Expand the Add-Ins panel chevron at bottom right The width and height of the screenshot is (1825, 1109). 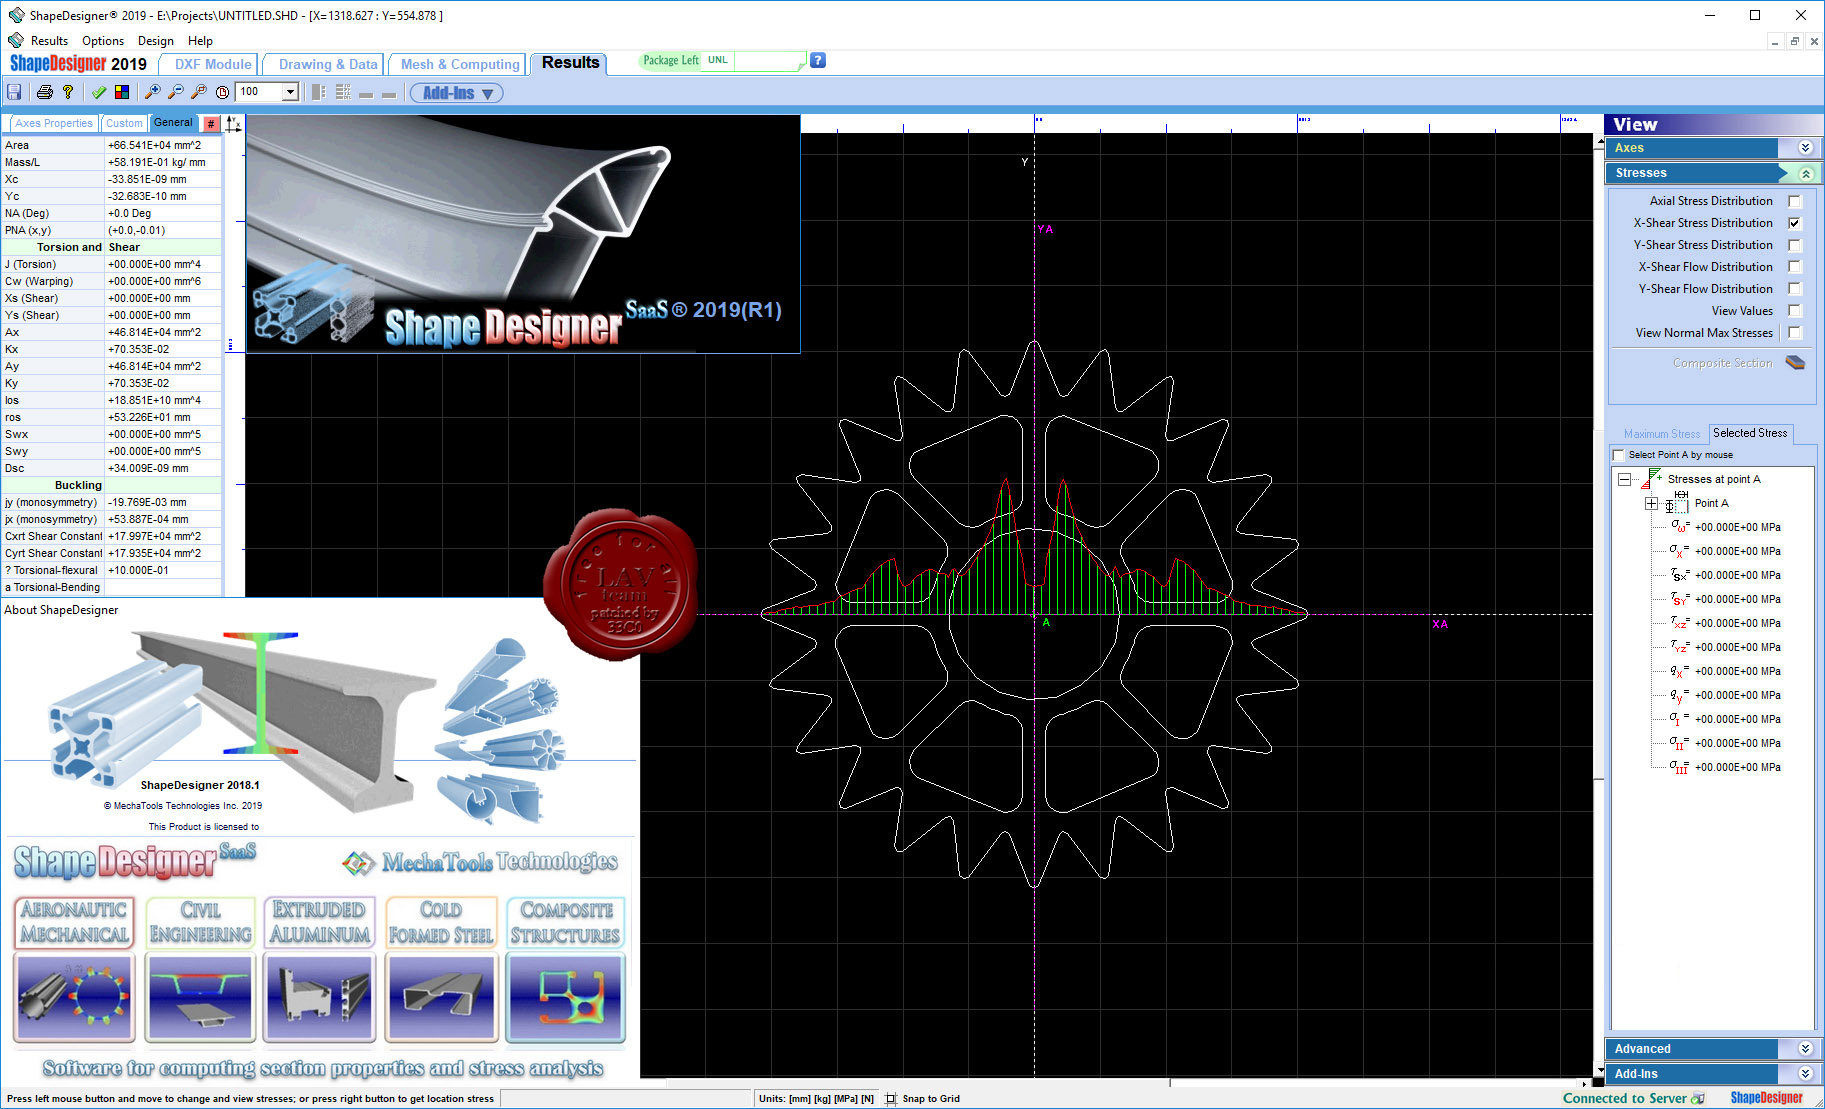[x=1805, y=1074]
